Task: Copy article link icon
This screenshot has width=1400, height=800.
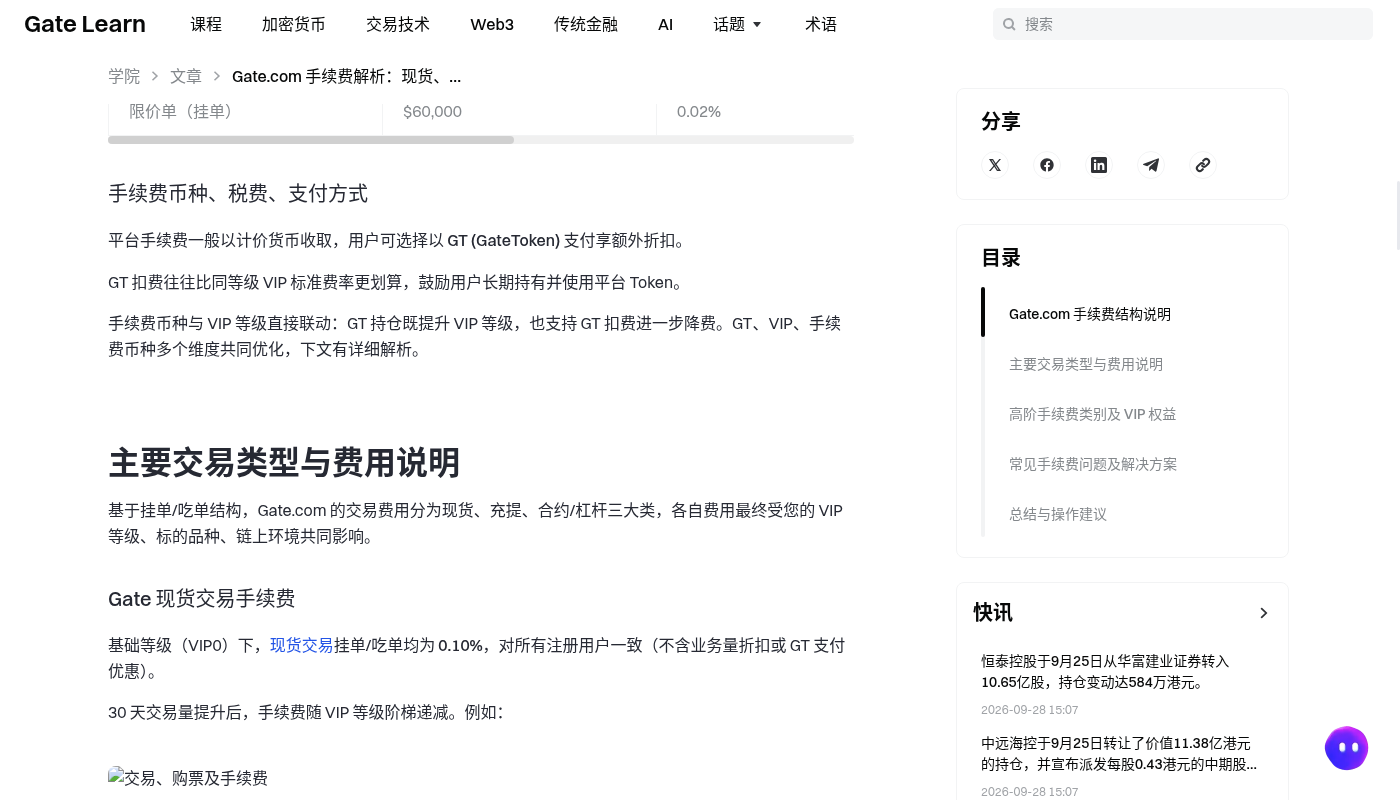Action: tap(1203, 165)
